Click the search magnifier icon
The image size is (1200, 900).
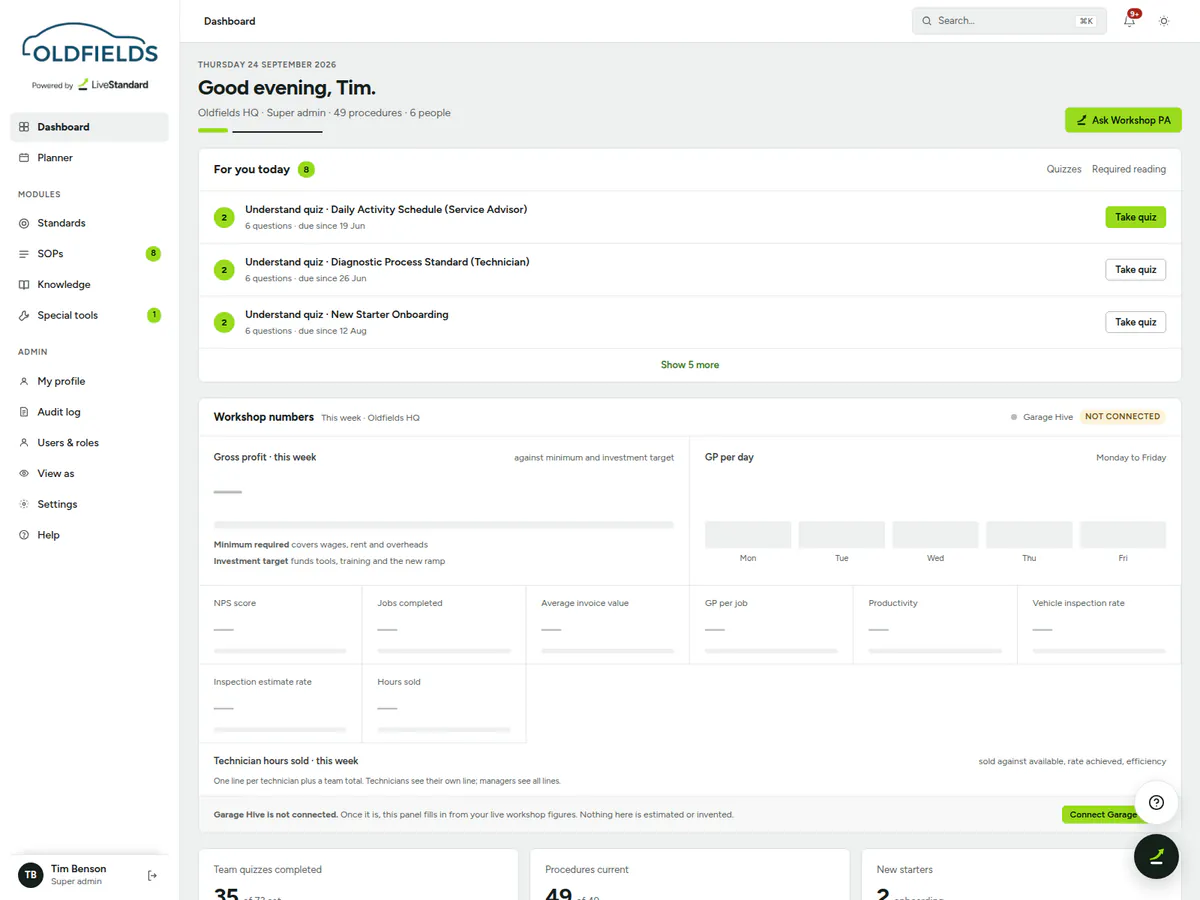(927, 21)
